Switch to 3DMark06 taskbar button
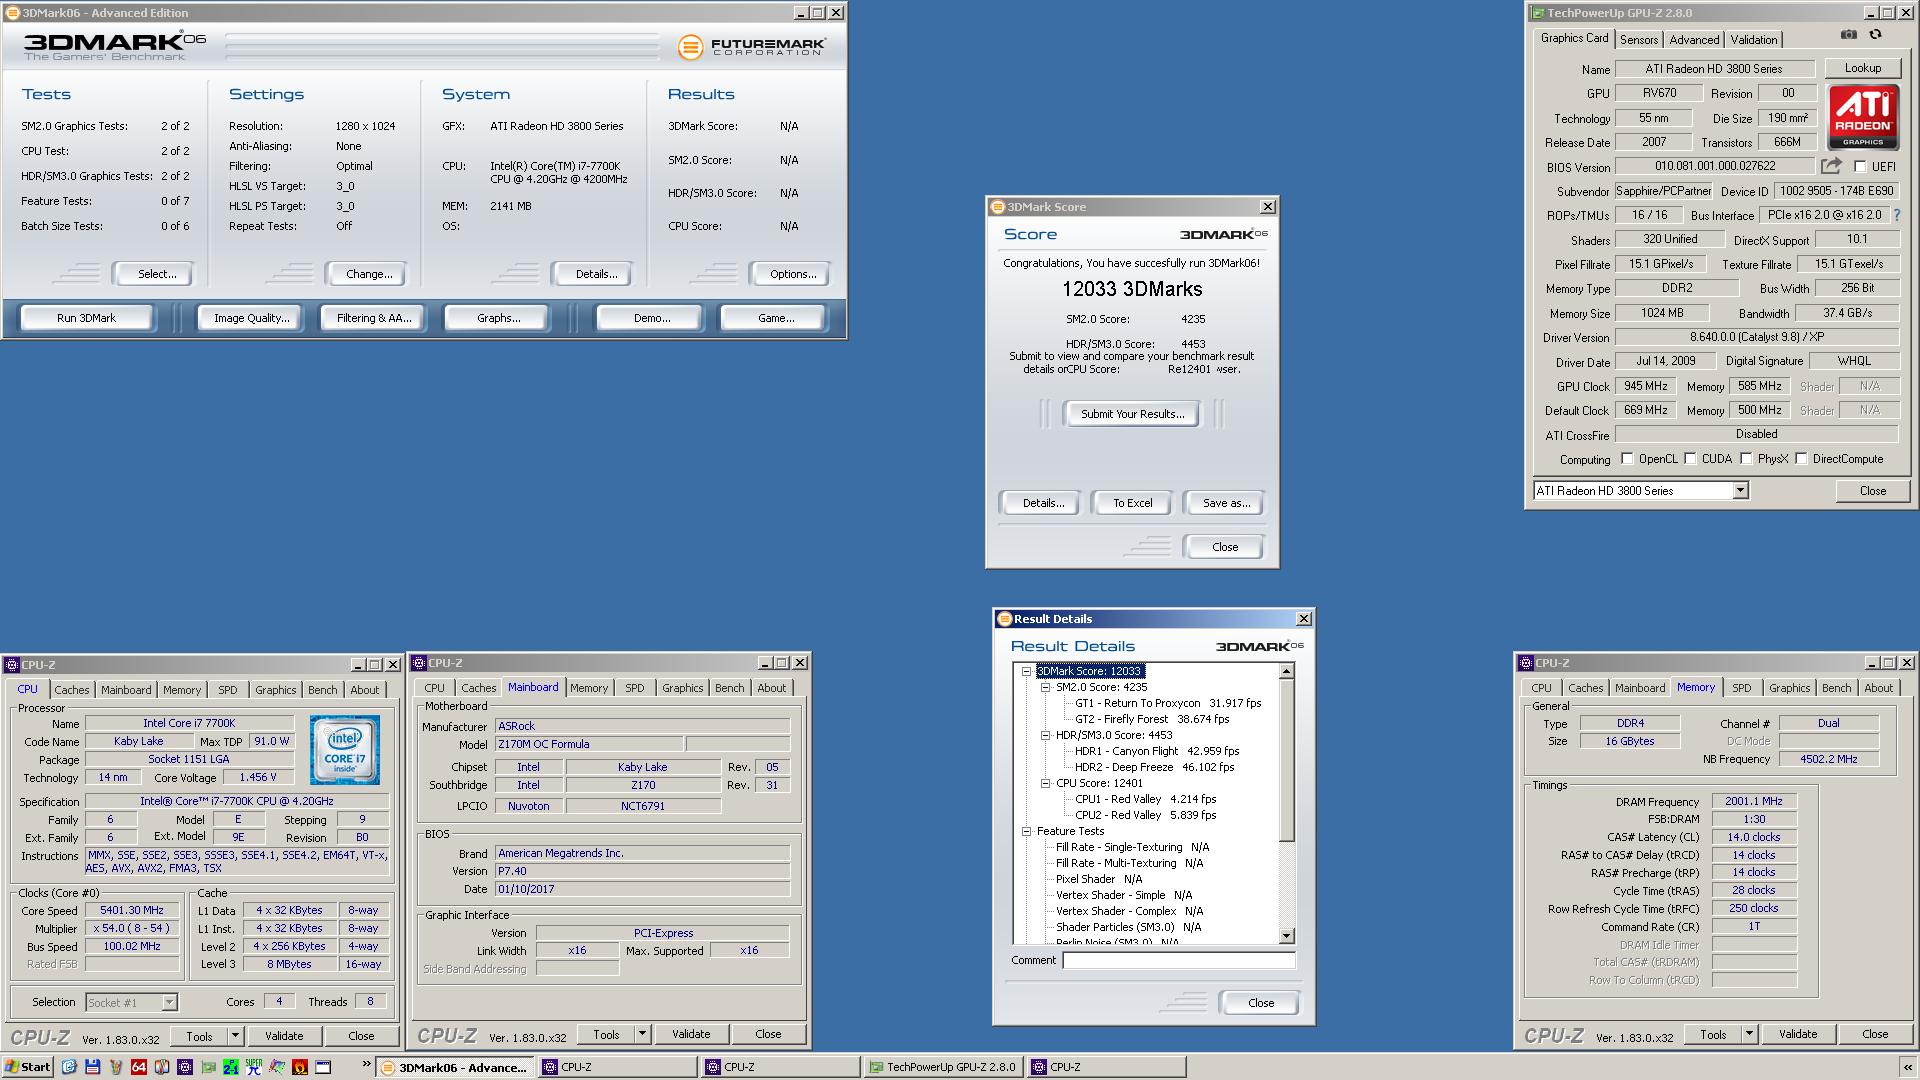Image resolution: width=1920 pixels, height=1080 pixels. 455,1067
